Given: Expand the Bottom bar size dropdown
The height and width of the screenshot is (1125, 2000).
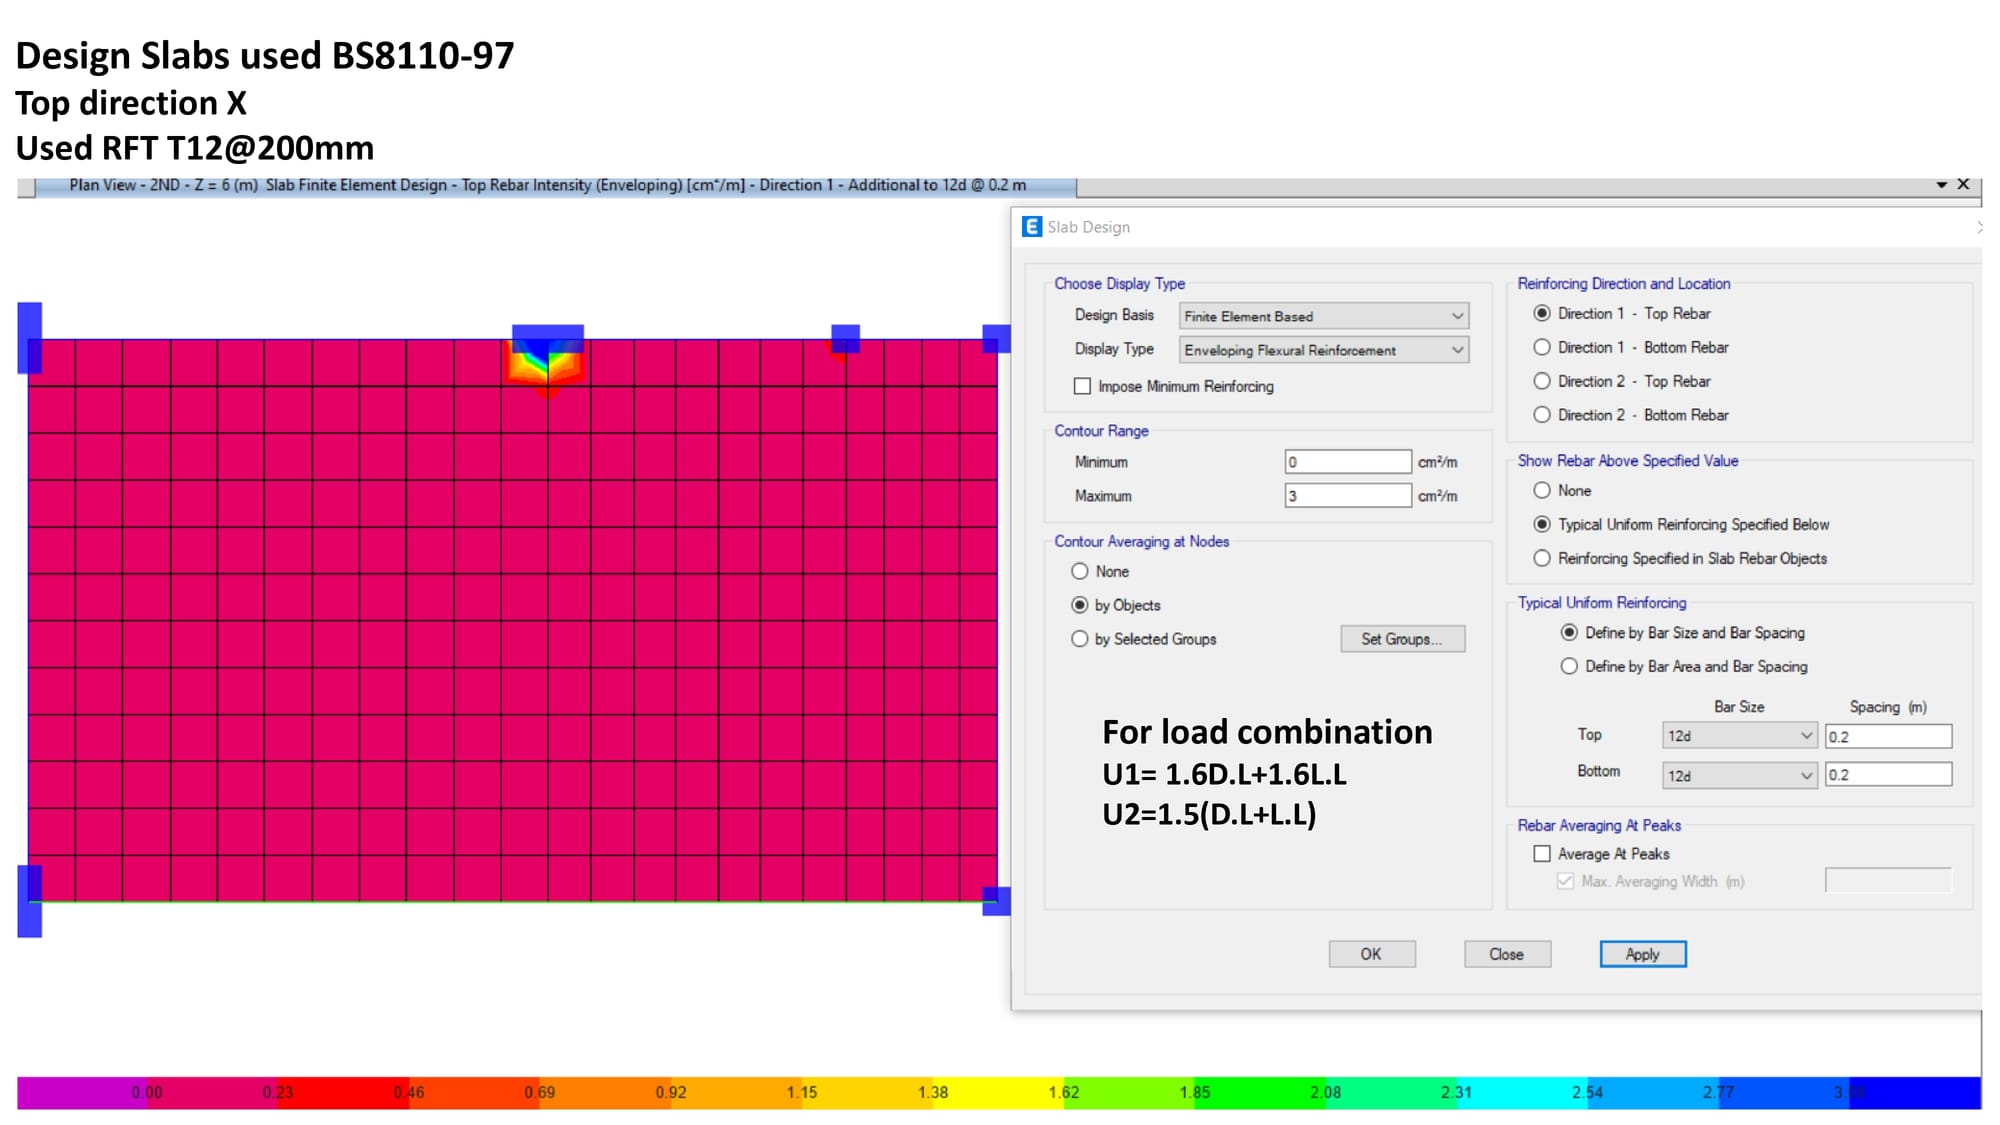Looking at the screenshot, I should [1739, 775].
